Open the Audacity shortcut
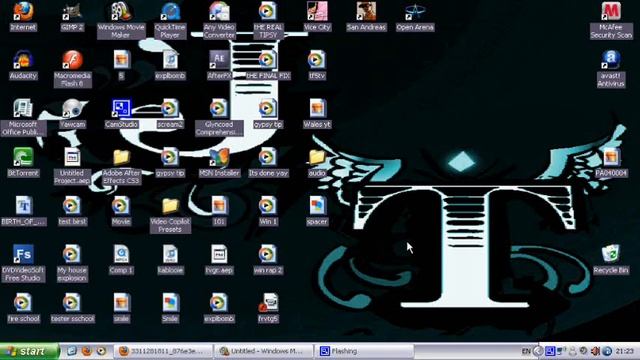Screen dimensions: 640x360 (23, 65)
